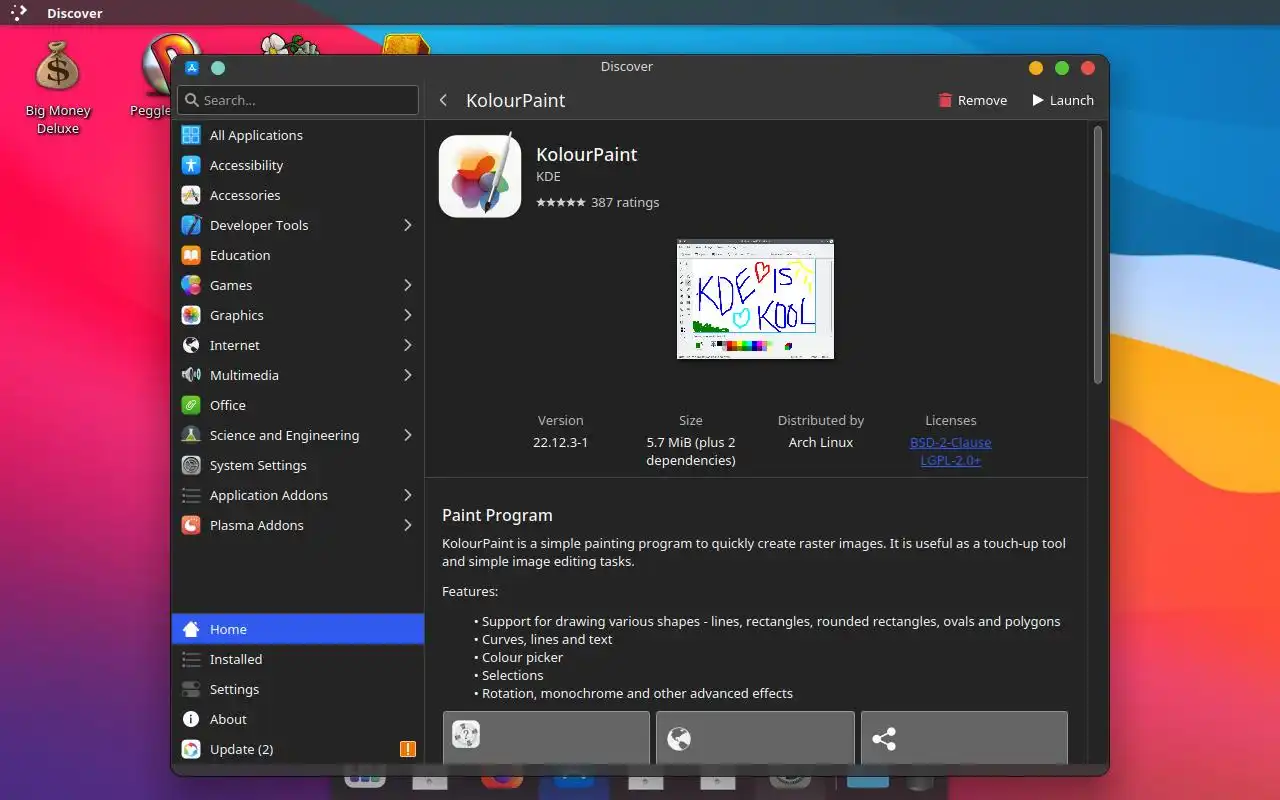Click the About info icon
1280x800 pixels.
click(190, 719)
